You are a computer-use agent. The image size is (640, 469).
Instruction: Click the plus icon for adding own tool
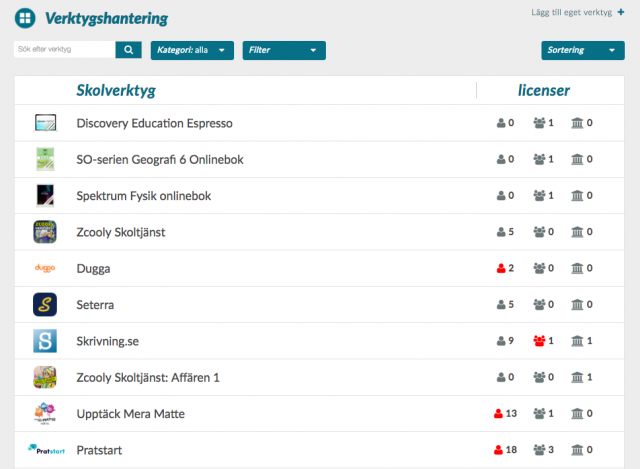(620, 12)
